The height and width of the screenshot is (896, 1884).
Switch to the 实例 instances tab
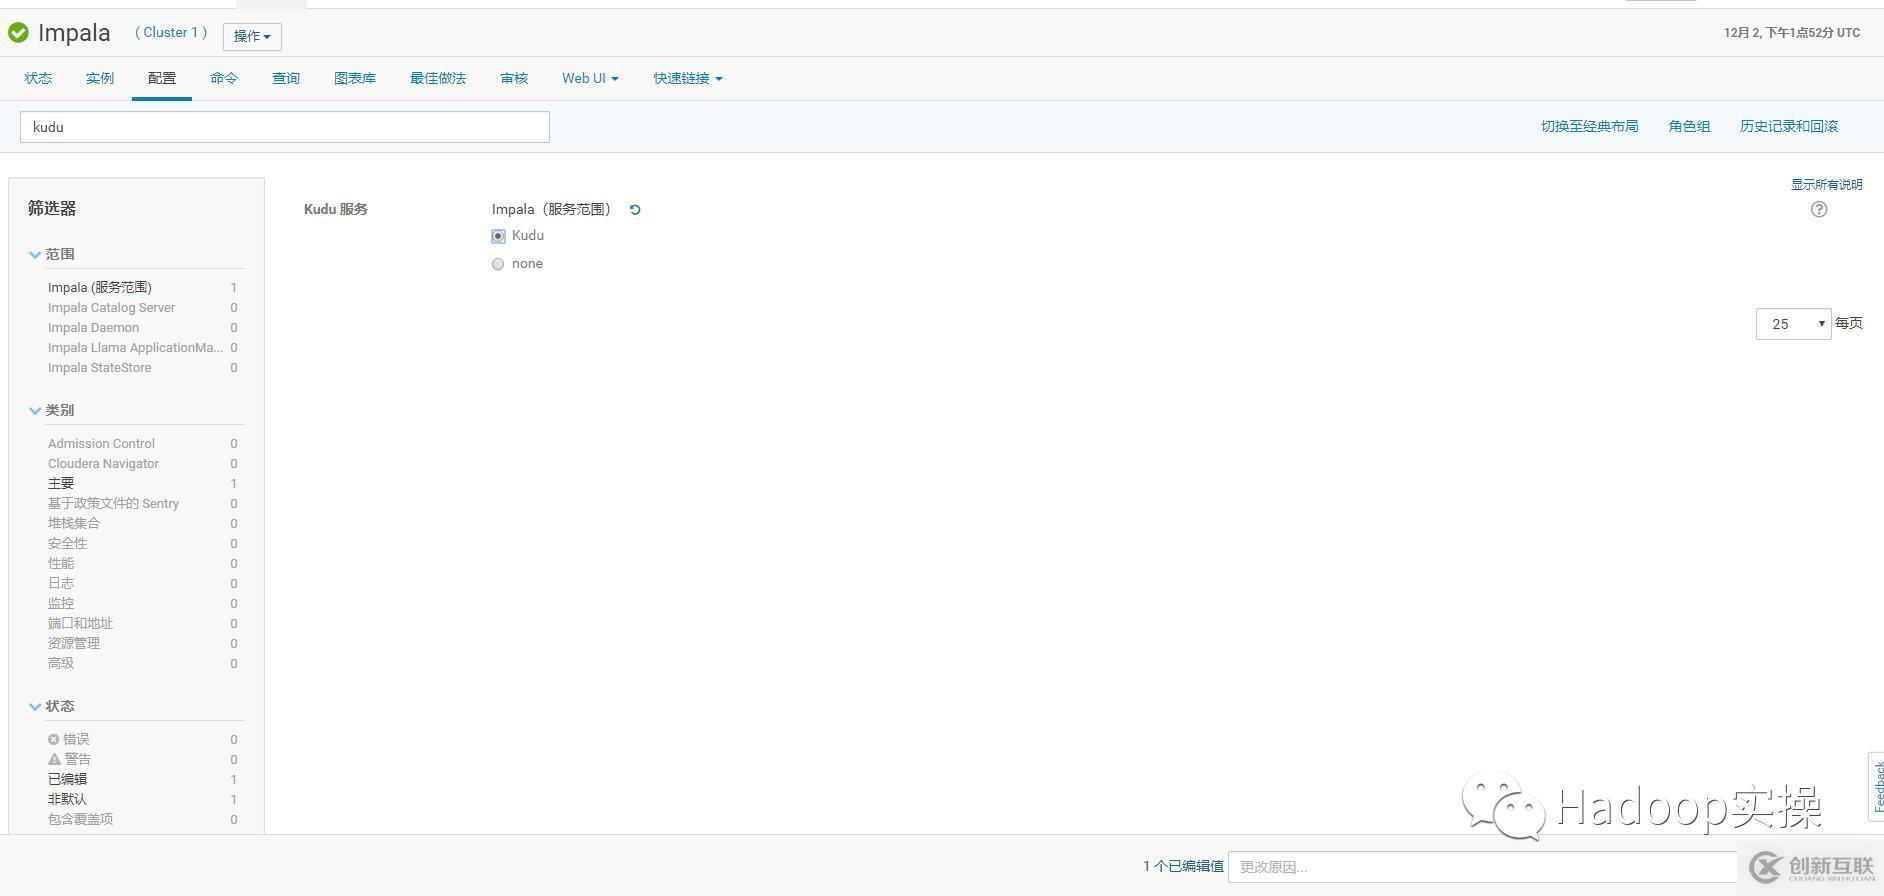point(100,78)
